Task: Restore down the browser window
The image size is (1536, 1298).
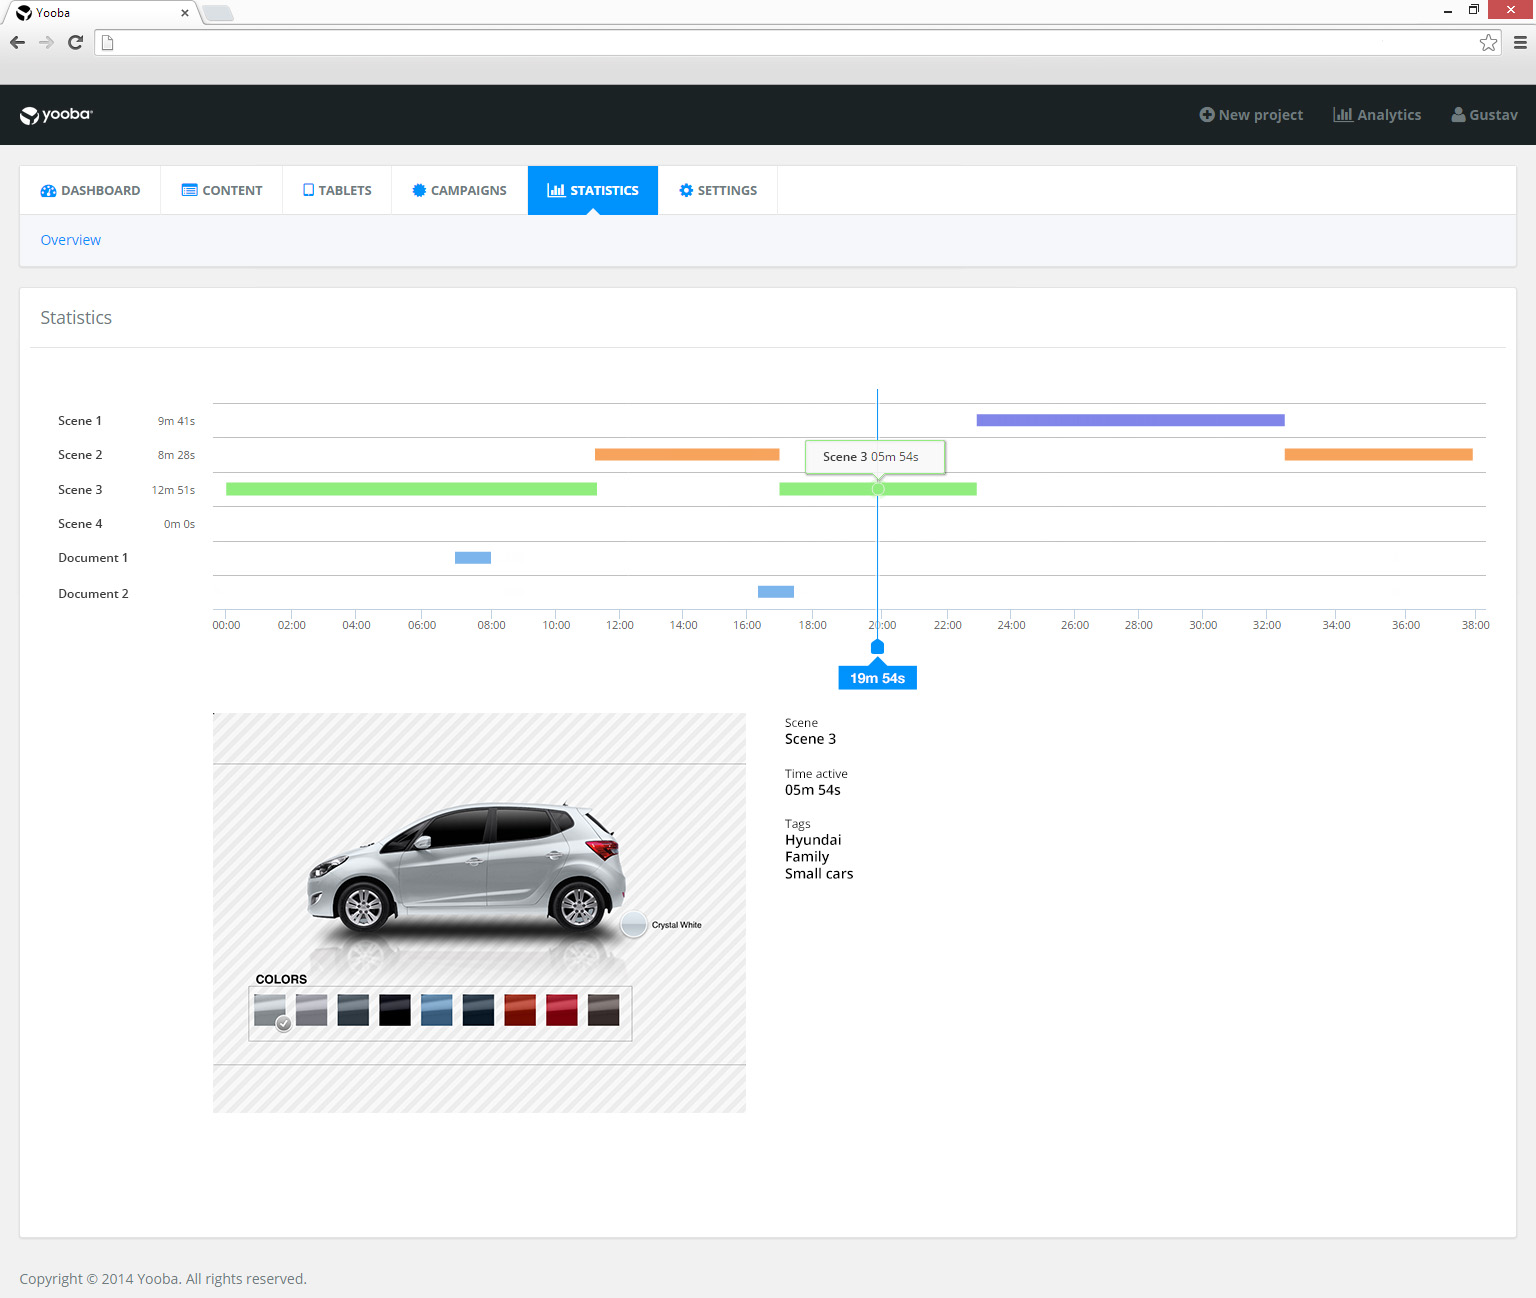Action: [1473, 10]
